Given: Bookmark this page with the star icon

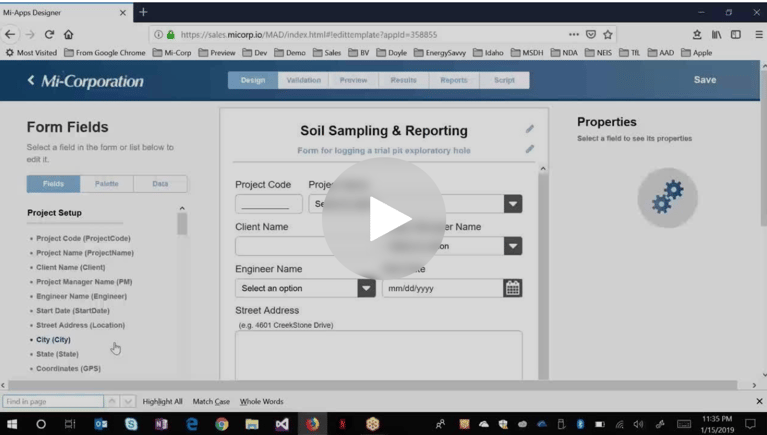Looking at the screenshot, I should pyautogui.click(x=608, y=34).
